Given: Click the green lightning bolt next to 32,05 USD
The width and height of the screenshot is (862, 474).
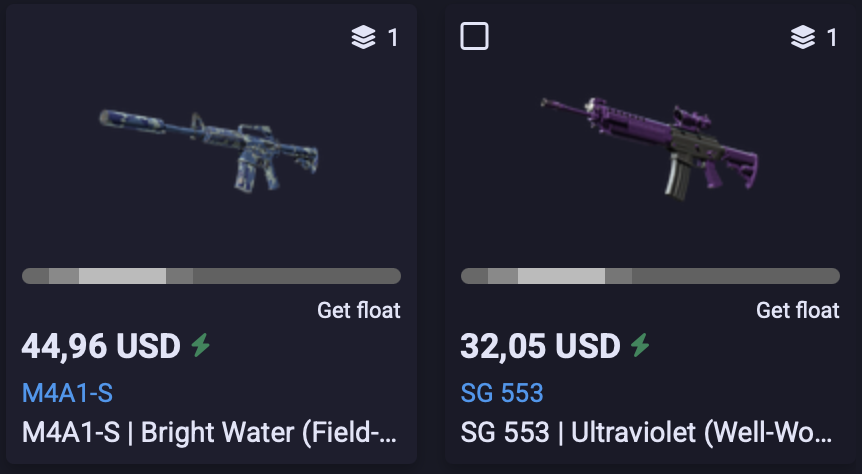Looking at the screenshot, I should 640,346.
